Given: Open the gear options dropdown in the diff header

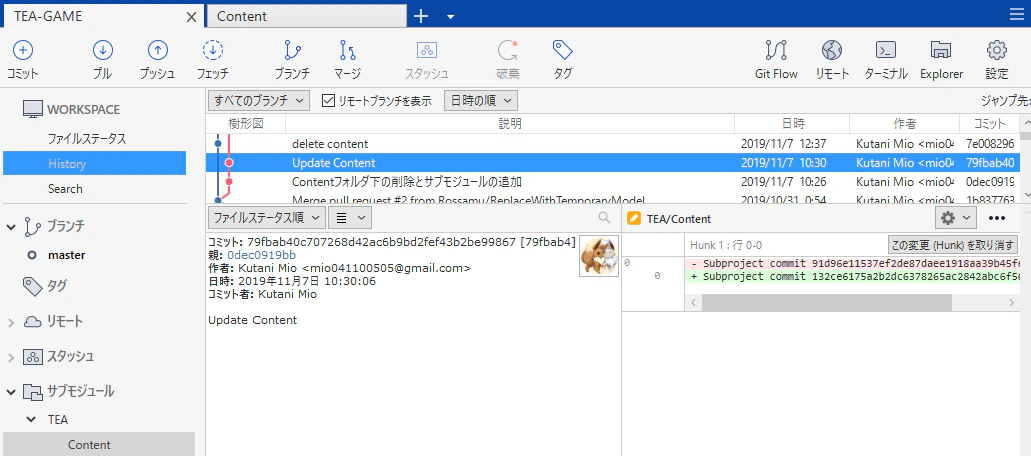Looking at the screenshot, I should pyautogui.click(x=955, y=218).
